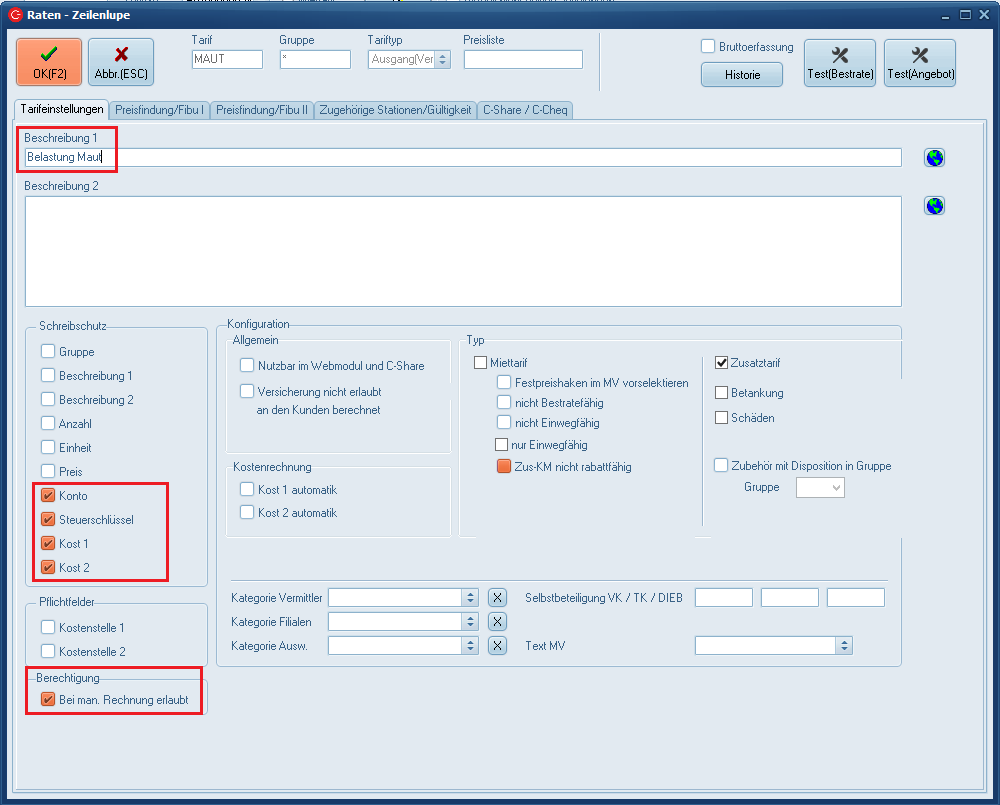This screenshot has height=805, width=1000.
Task: Click globe icon next to Beschreibung 1
Action: tap(934, 158)
